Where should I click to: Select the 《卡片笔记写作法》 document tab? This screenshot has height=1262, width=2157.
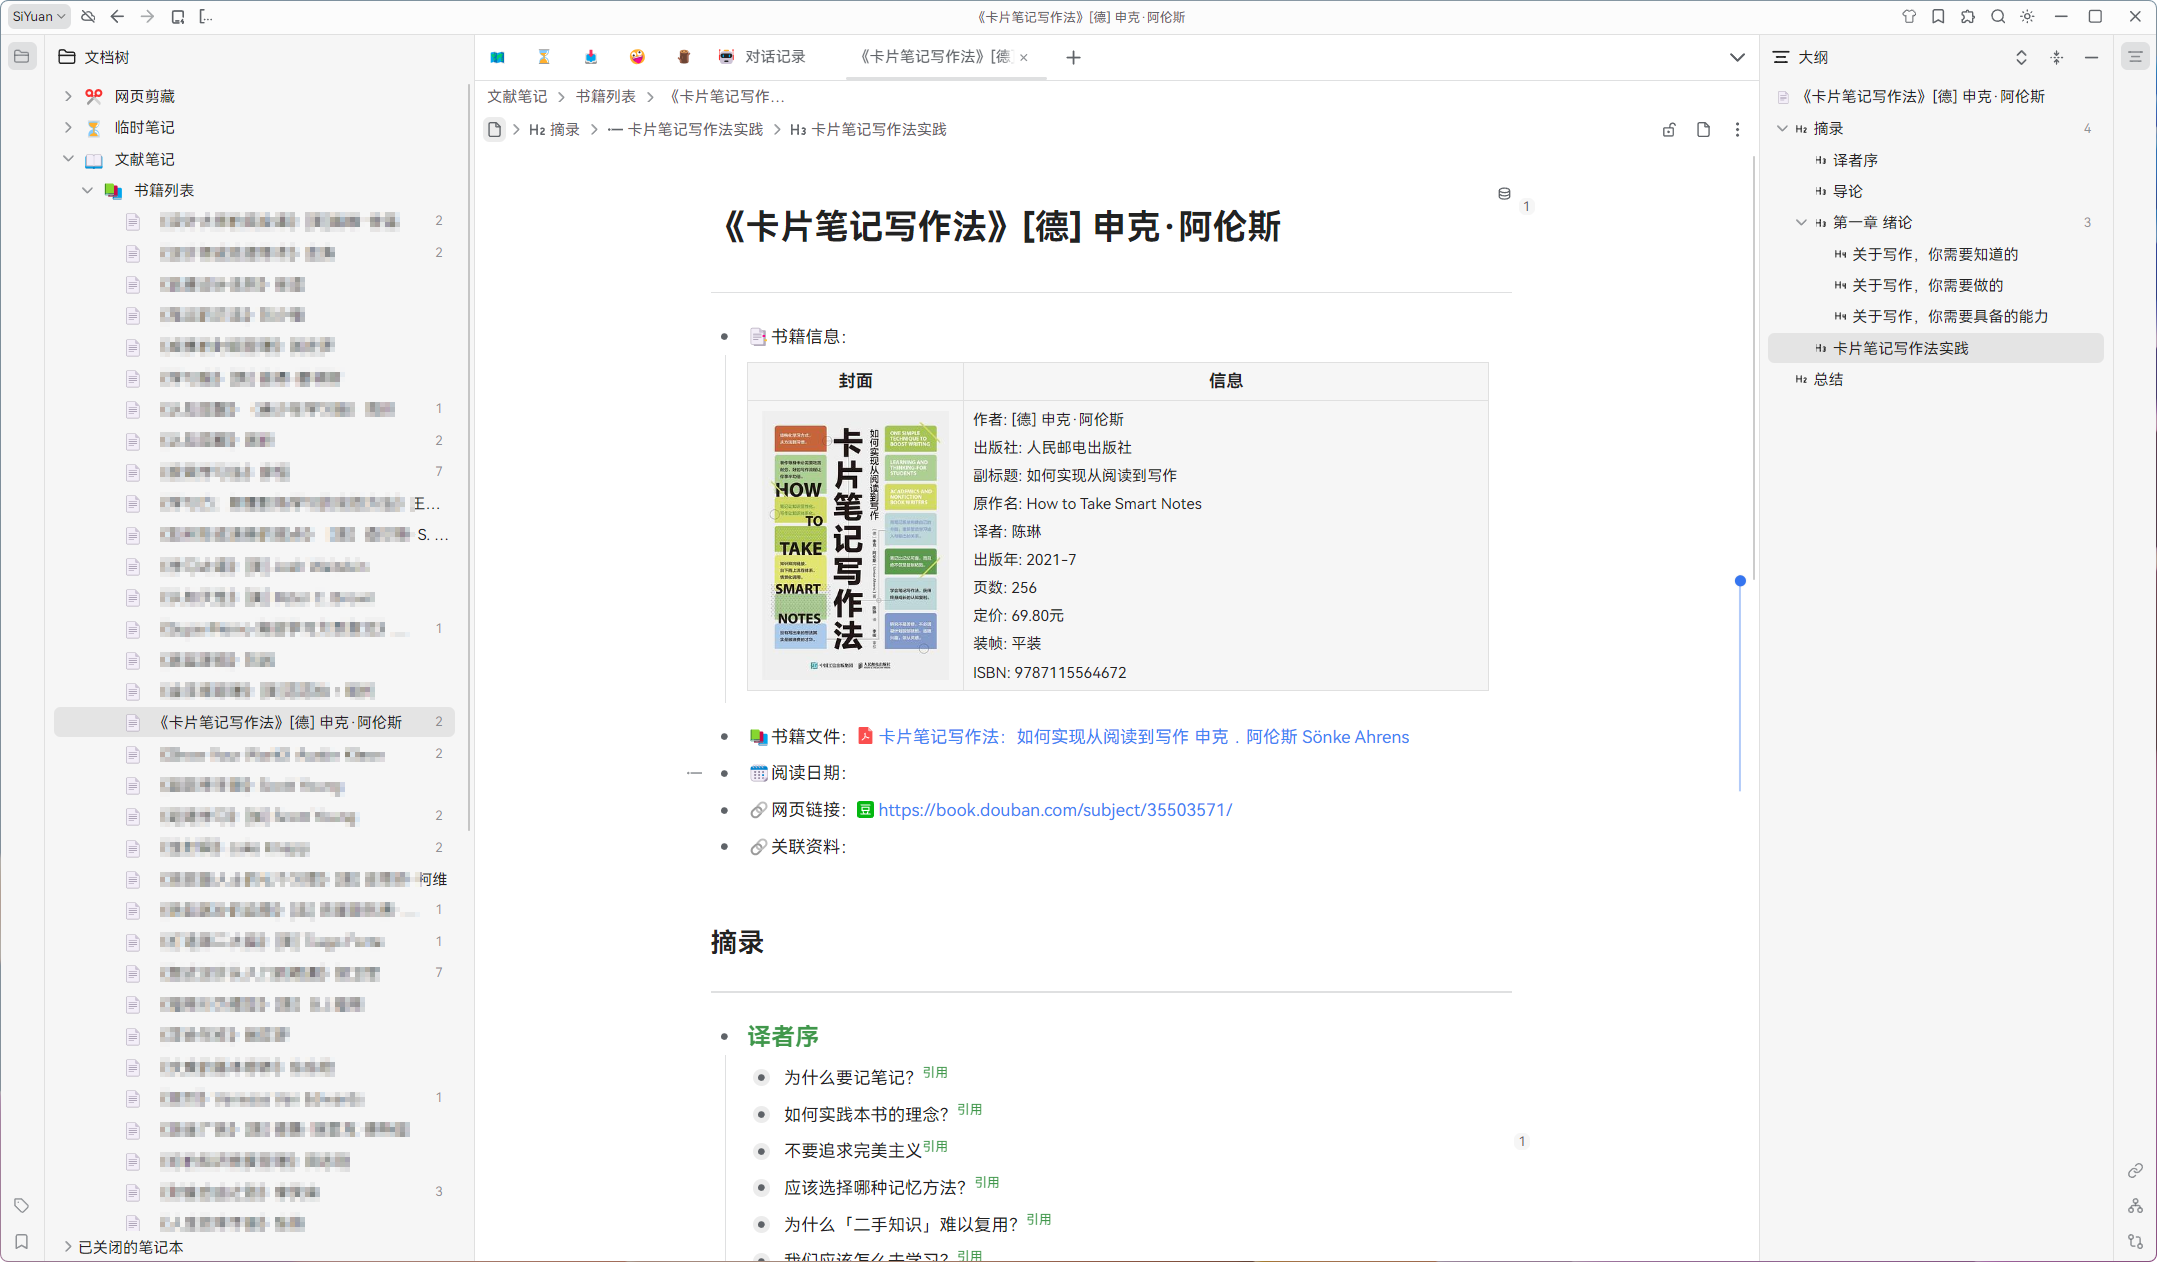click(936, 57)
